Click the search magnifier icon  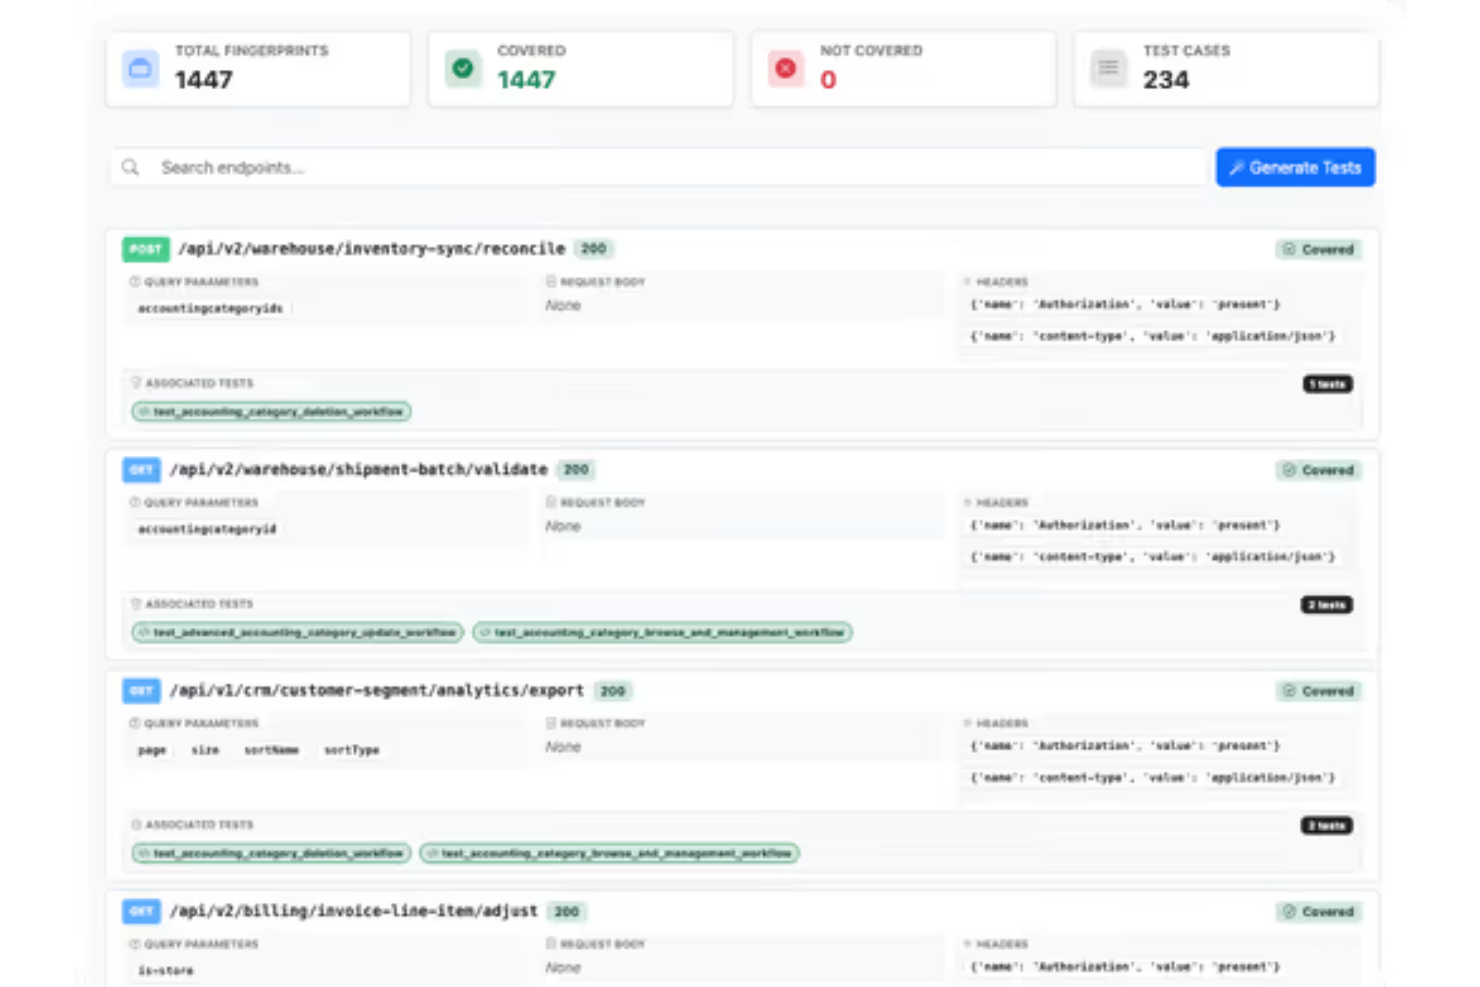[x=131, y=167]
